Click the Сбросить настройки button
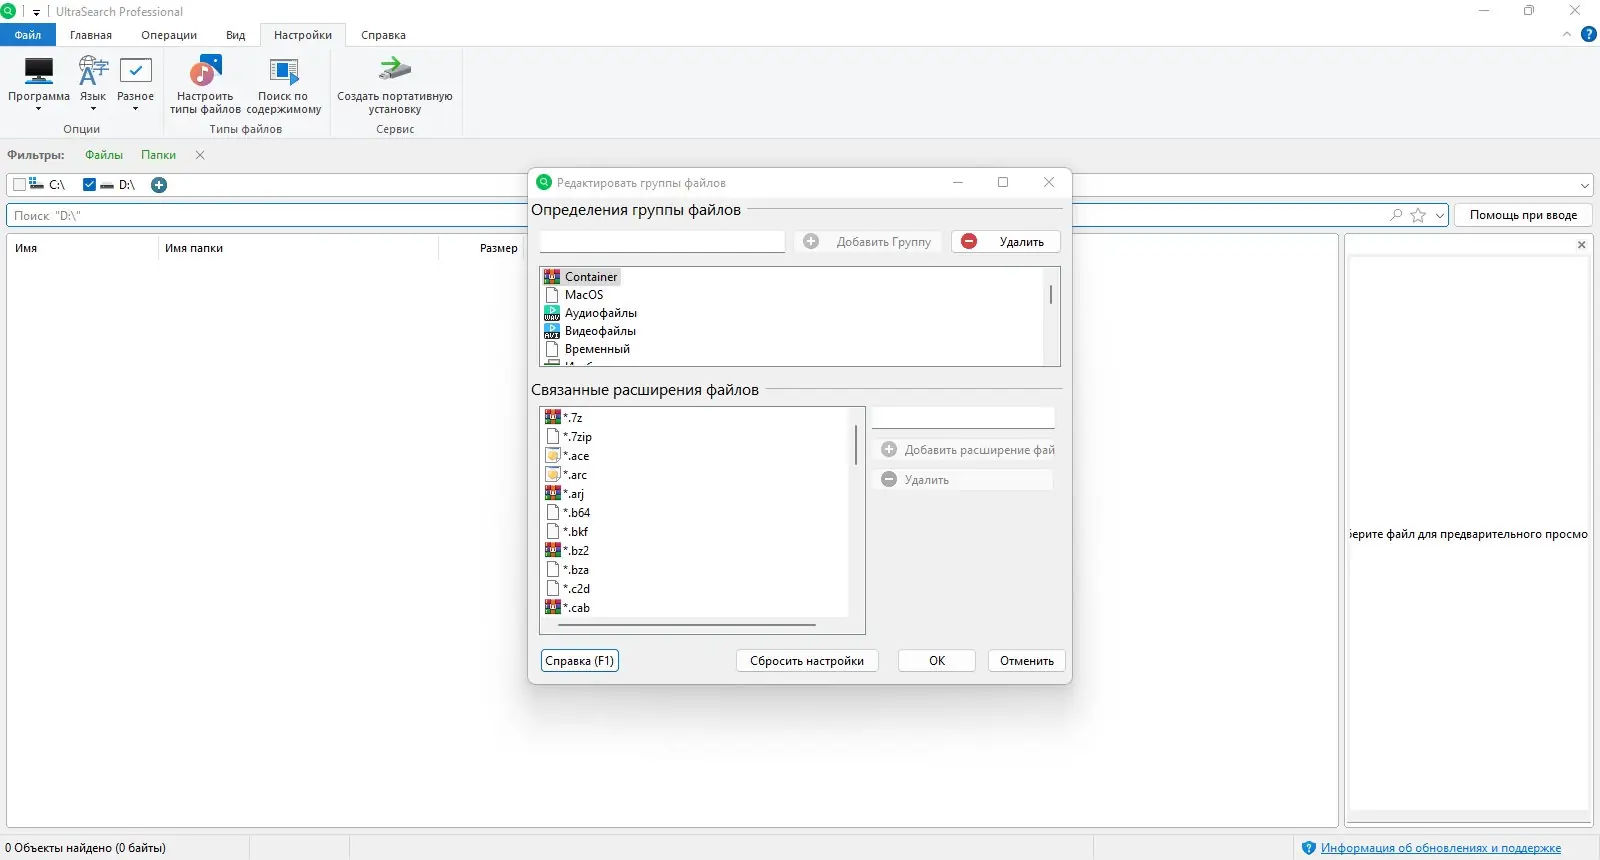Viewport: 1600px width, 860px height. [x=807, y=661]
